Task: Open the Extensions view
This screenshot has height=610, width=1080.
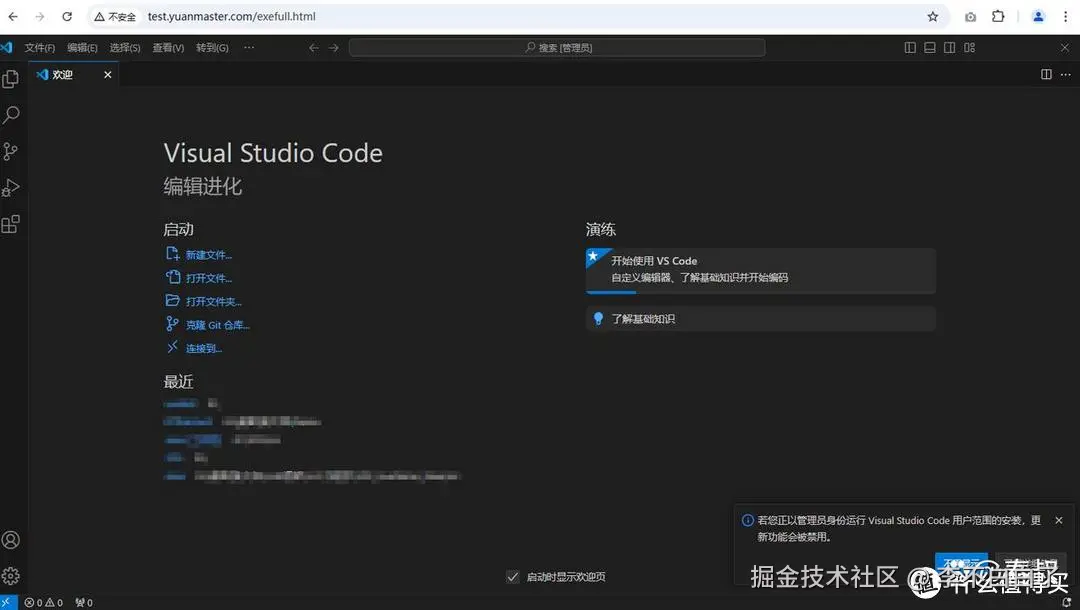Action: click(10, 224)
